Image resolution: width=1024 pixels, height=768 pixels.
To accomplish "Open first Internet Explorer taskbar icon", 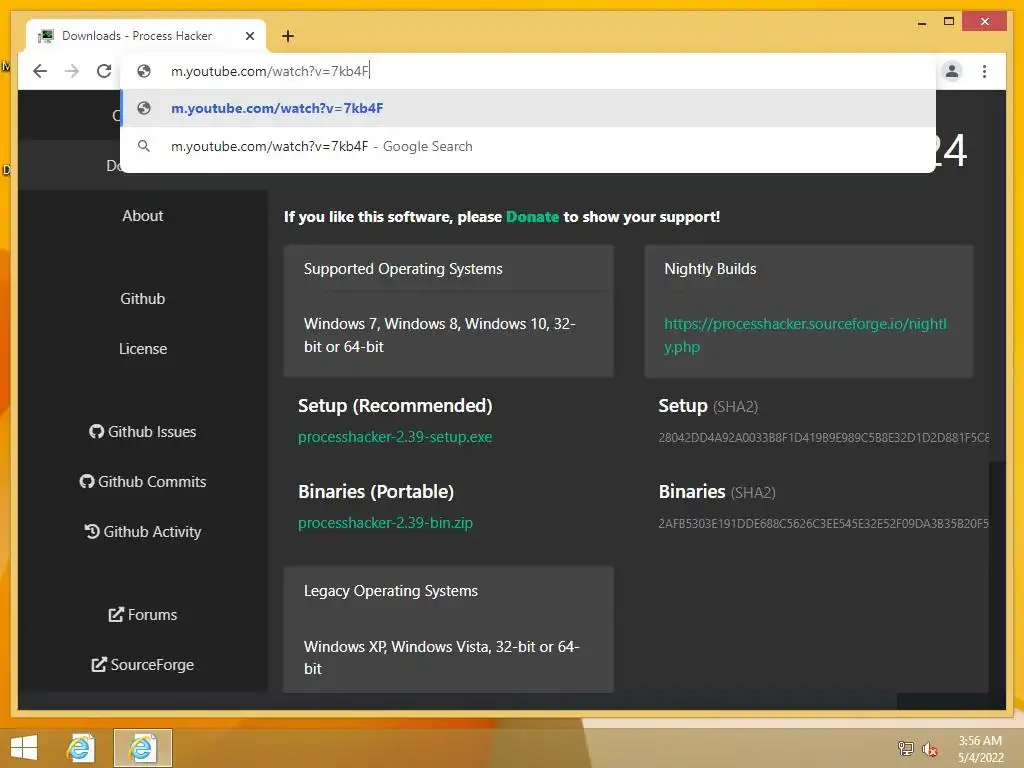I will (x=80, y=748).
